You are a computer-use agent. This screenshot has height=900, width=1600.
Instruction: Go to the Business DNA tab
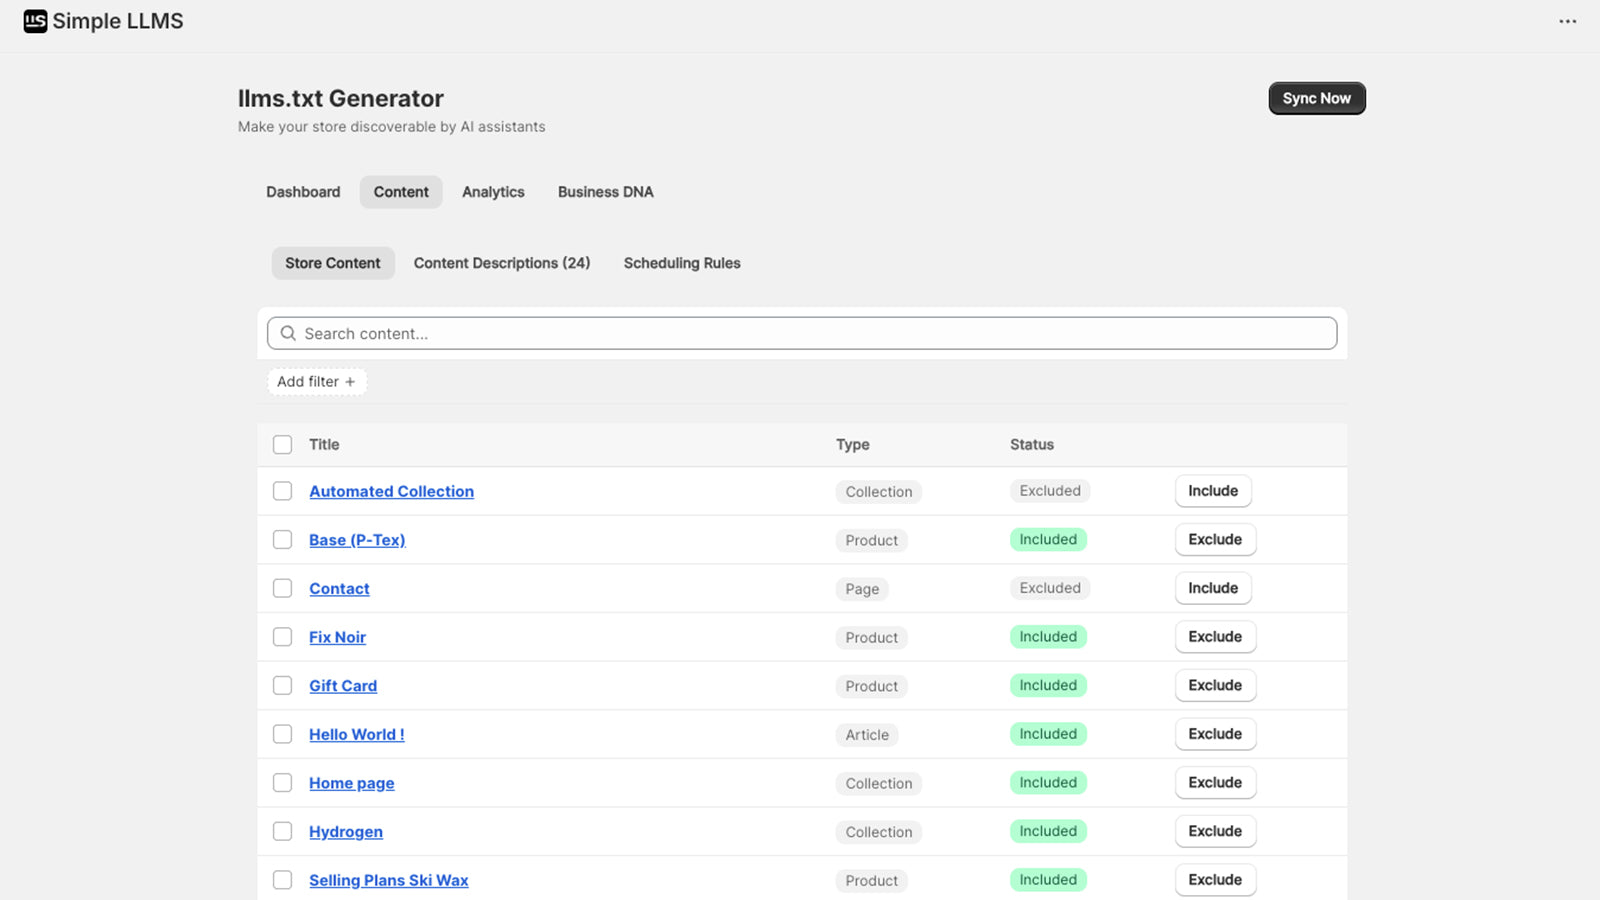[x=605, y=192]
